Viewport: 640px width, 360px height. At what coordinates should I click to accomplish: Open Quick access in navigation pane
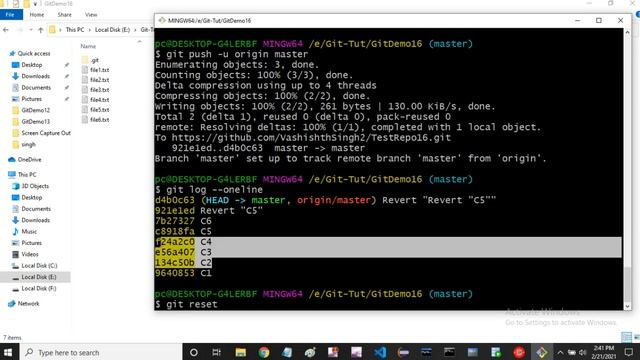tap(30, 53)
